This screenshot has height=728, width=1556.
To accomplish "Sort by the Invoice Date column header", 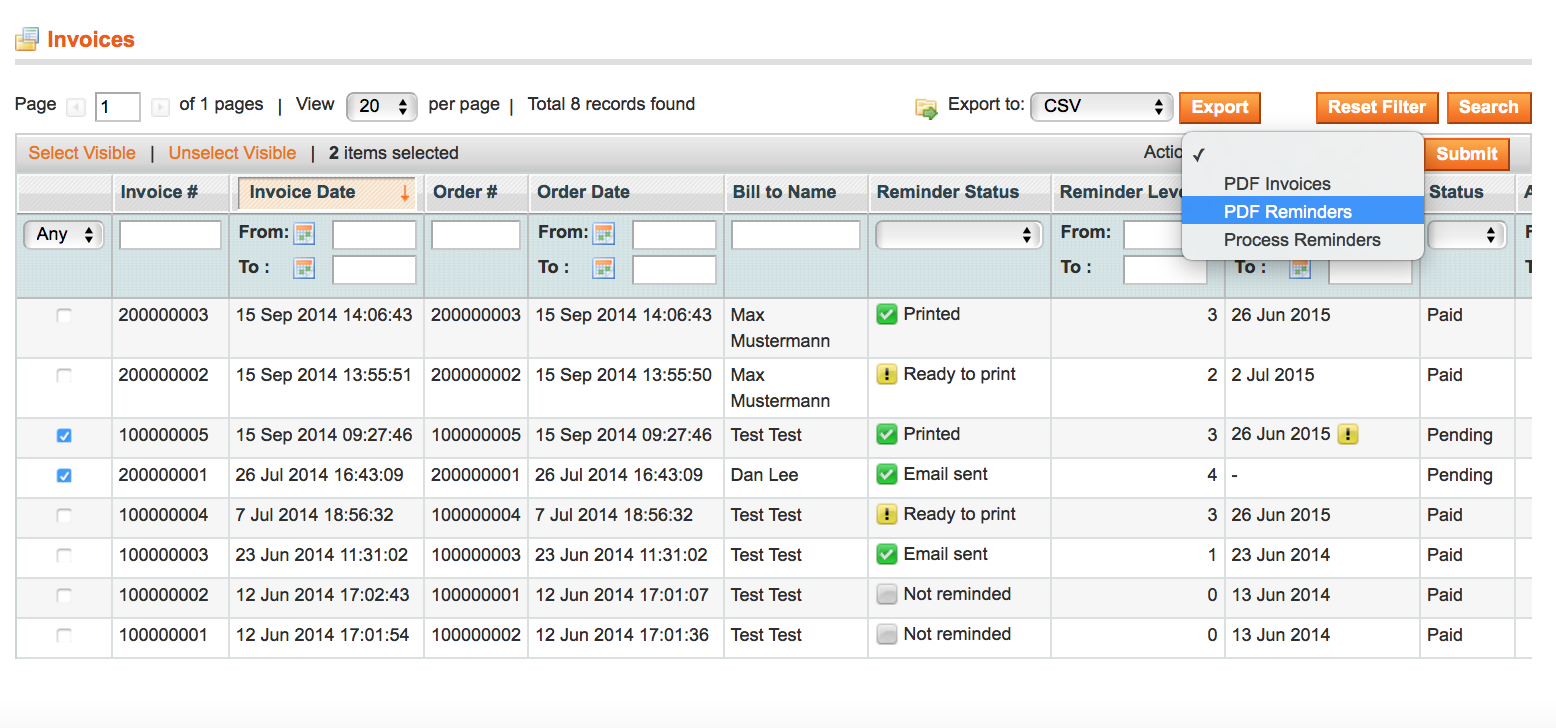I will point(302,192).
